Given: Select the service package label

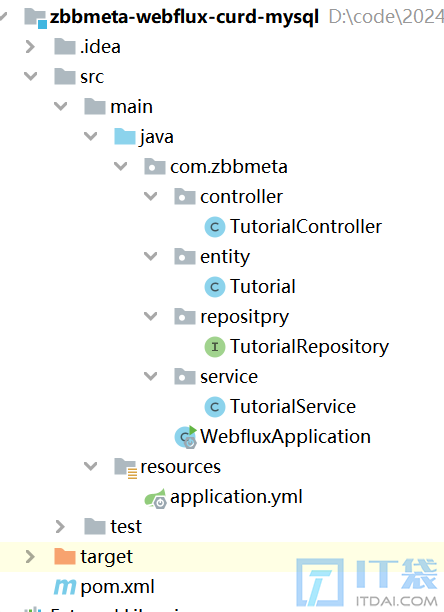Looking at the screenshot, I should point(229,377).
